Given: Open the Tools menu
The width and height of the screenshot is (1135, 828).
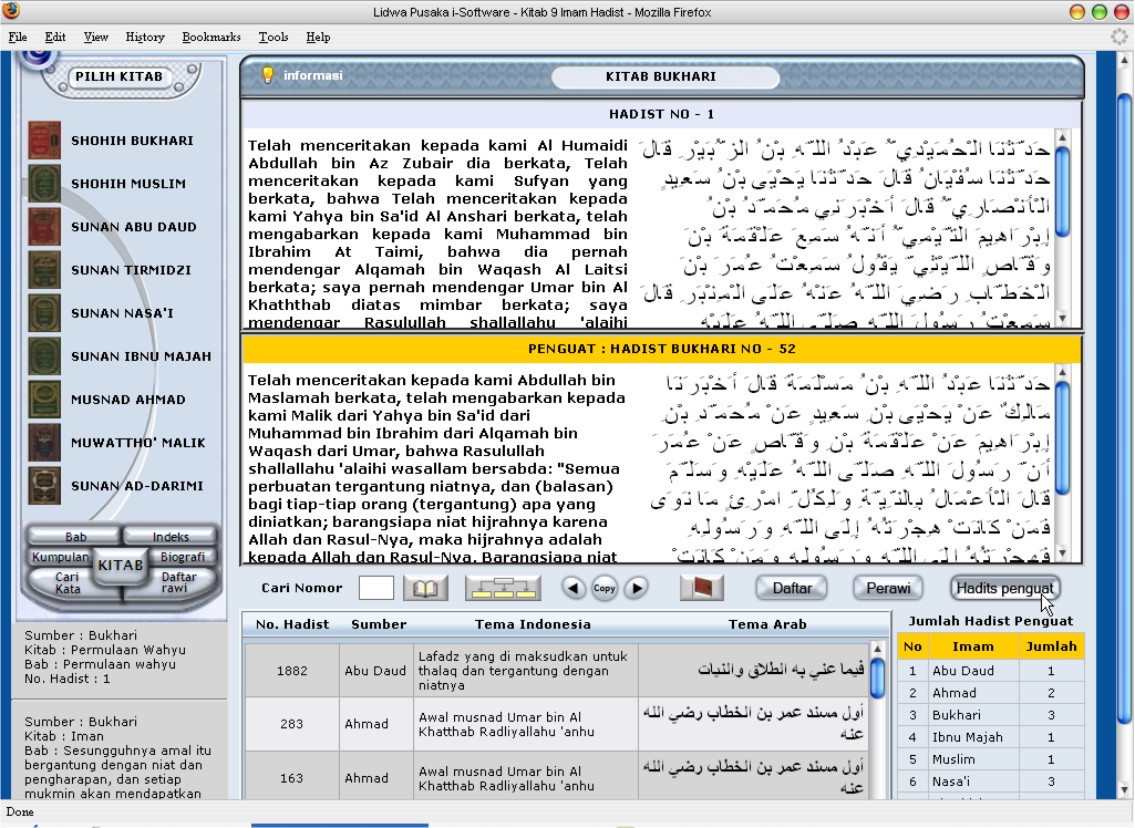Looking at the screenshot, I should click(273, 37).
